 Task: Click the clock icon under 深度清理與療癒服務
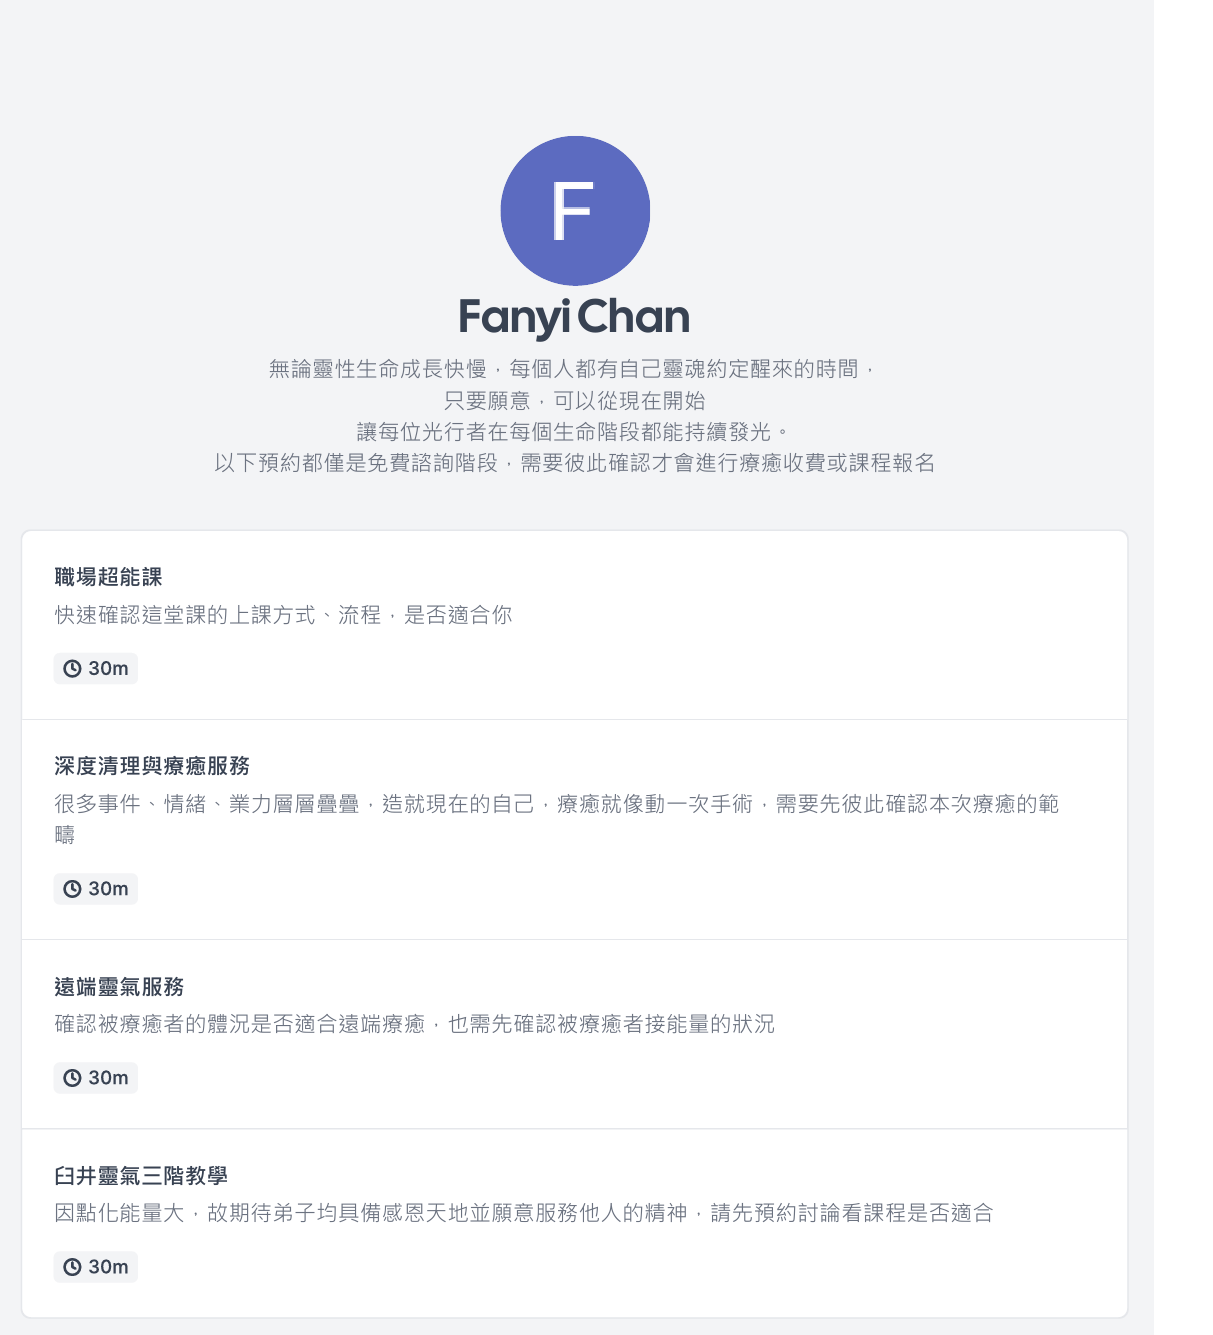(x=72, y=889)
